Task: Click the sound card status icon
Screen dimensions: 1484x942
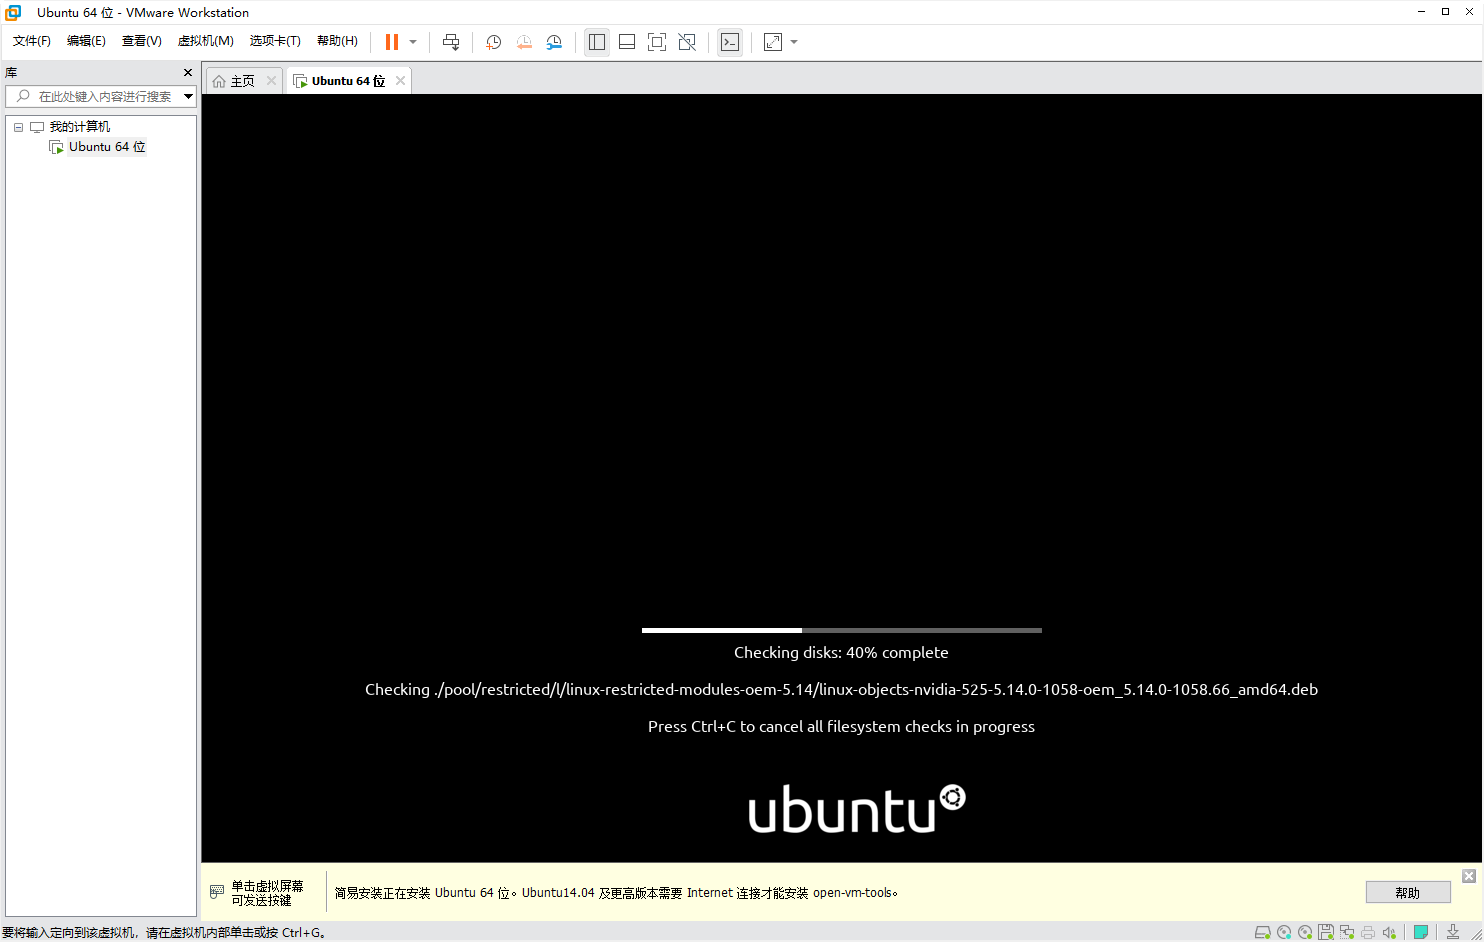Action: click(x=1389, y=933)
